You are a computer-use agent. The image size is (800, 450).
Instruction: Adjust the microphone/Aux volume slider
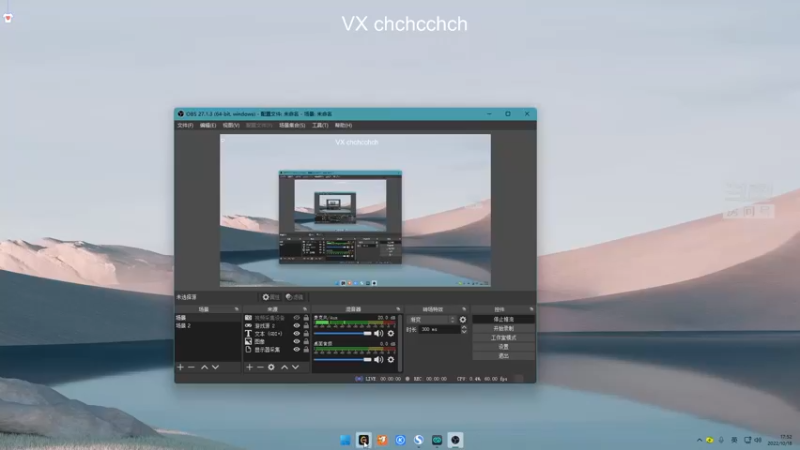point(342,333)
